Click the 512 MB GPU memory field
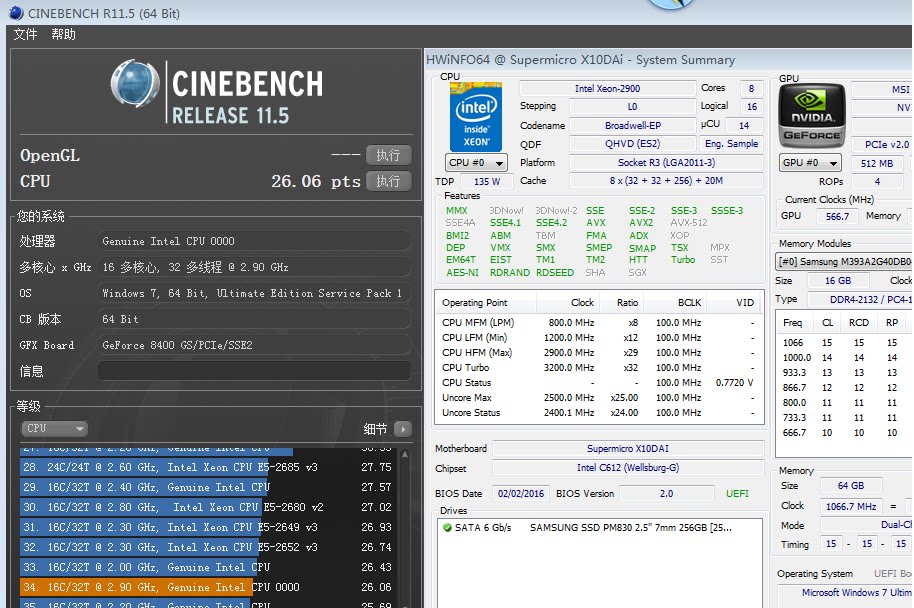 coord(877,164)
